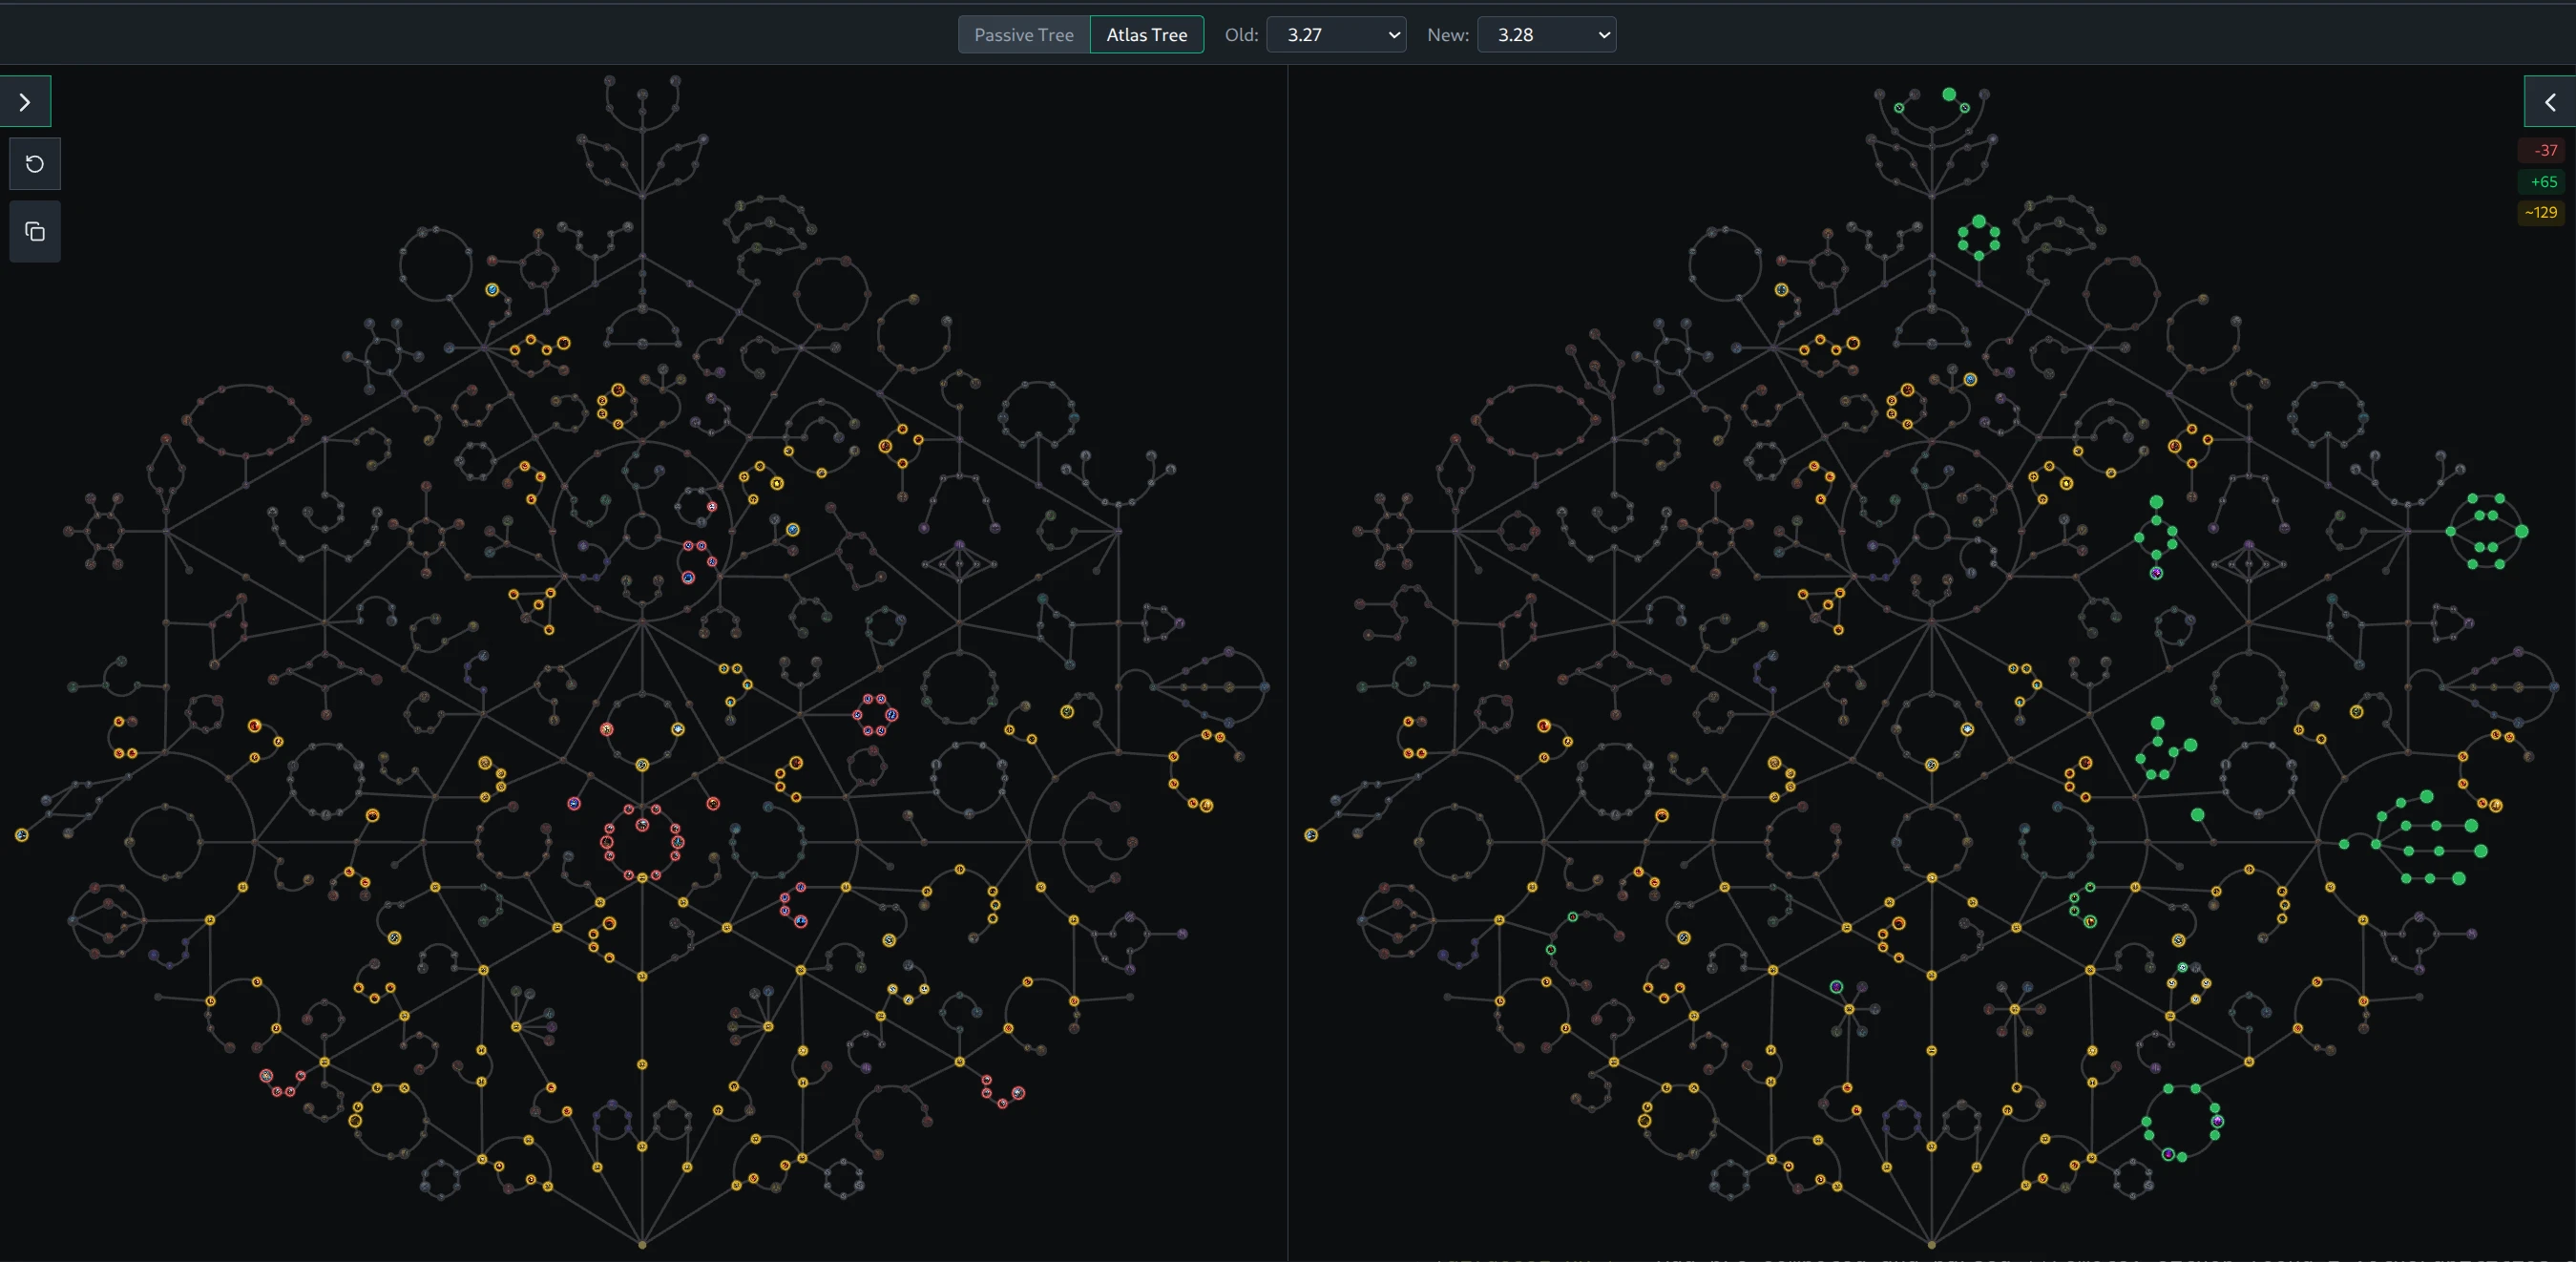Toggle the ~129 changed-nodes badge
2576x1262 pixels.
coord(2540,212)
